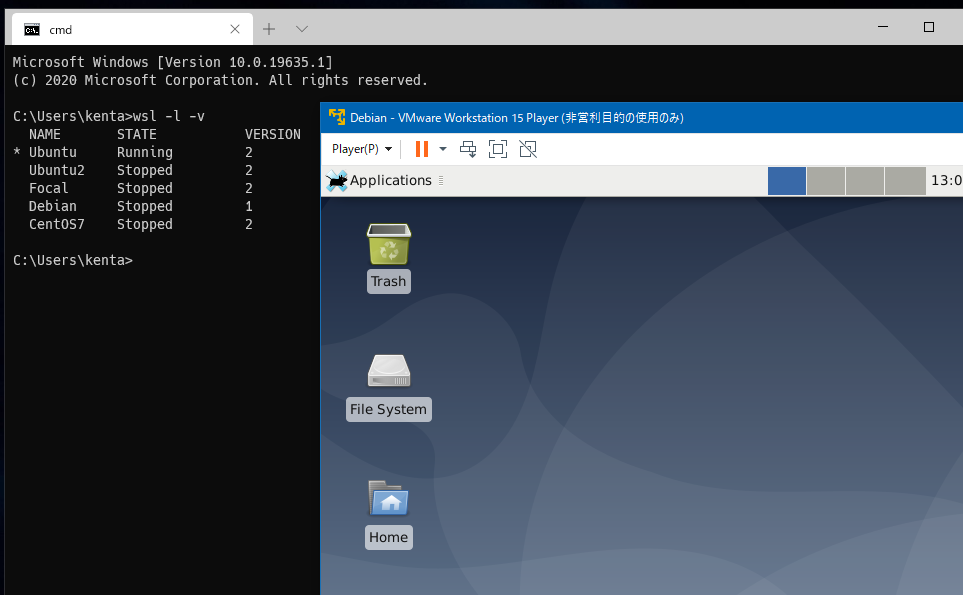Click the STATE column header

[x=137, y=134]
